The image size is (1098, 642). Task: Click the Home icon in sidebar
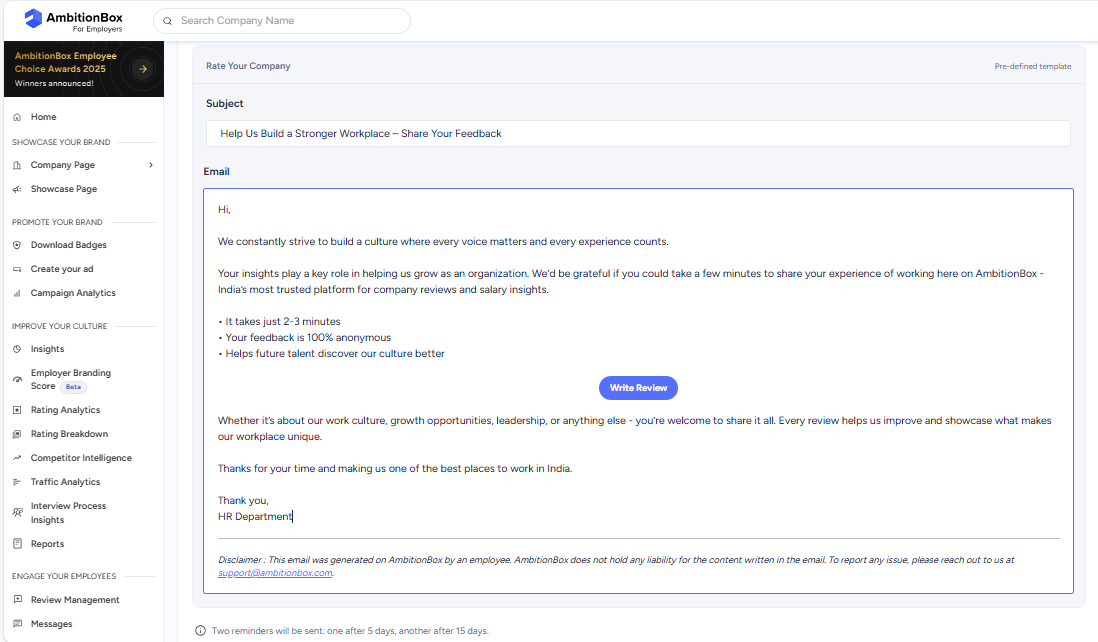pyautogui.click(x=17, y=117)
